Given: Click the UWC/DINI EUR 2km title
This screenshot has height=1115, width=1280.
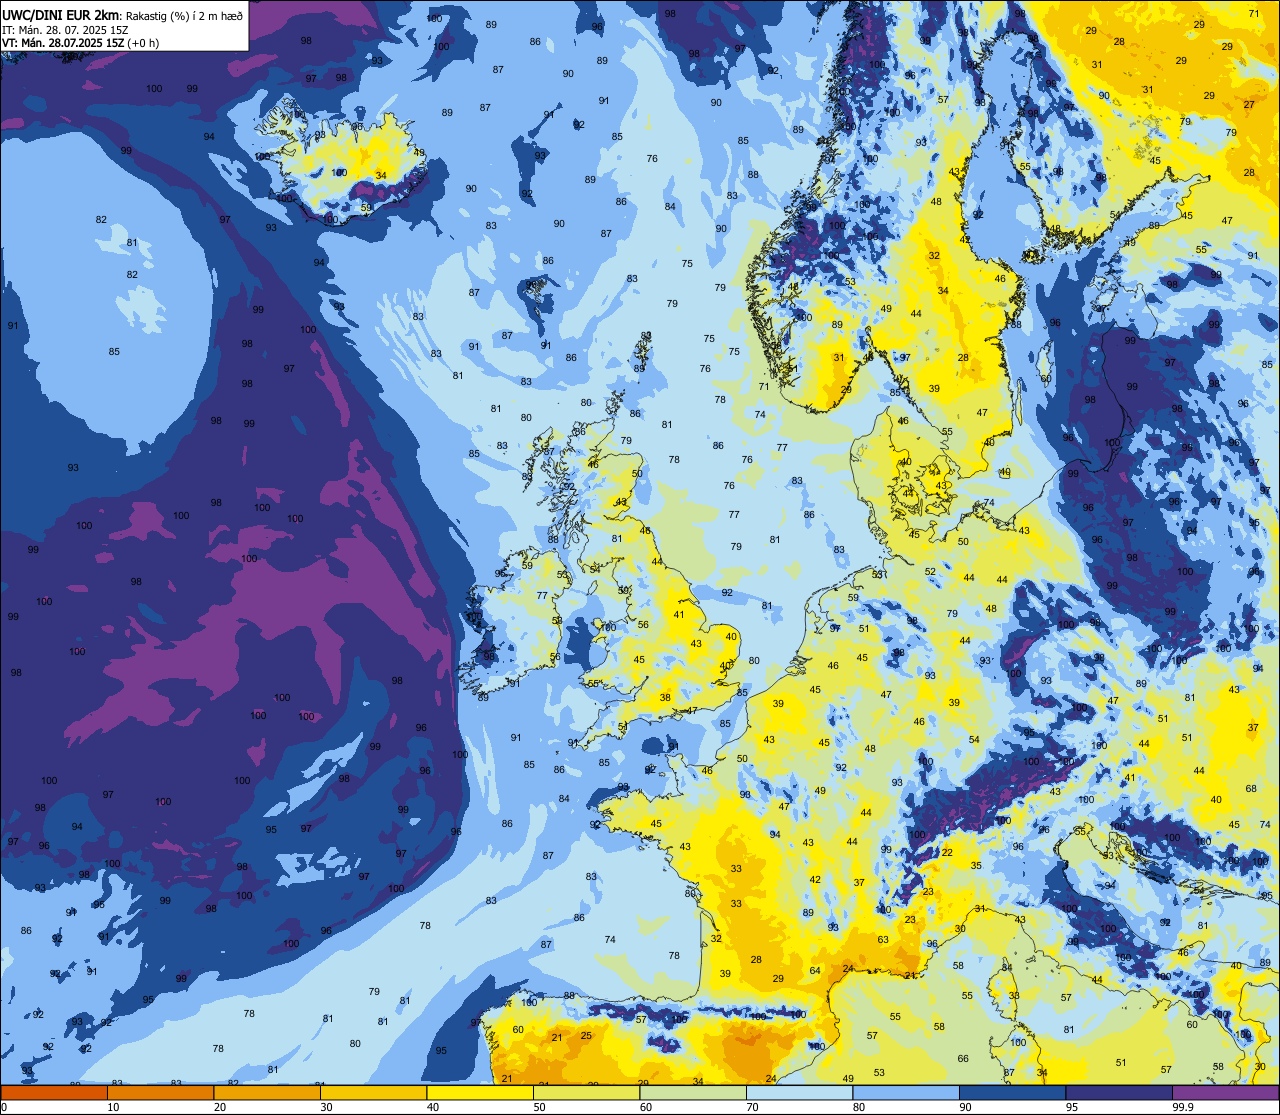Looking at the screenshot, I should tap(61, 14).
